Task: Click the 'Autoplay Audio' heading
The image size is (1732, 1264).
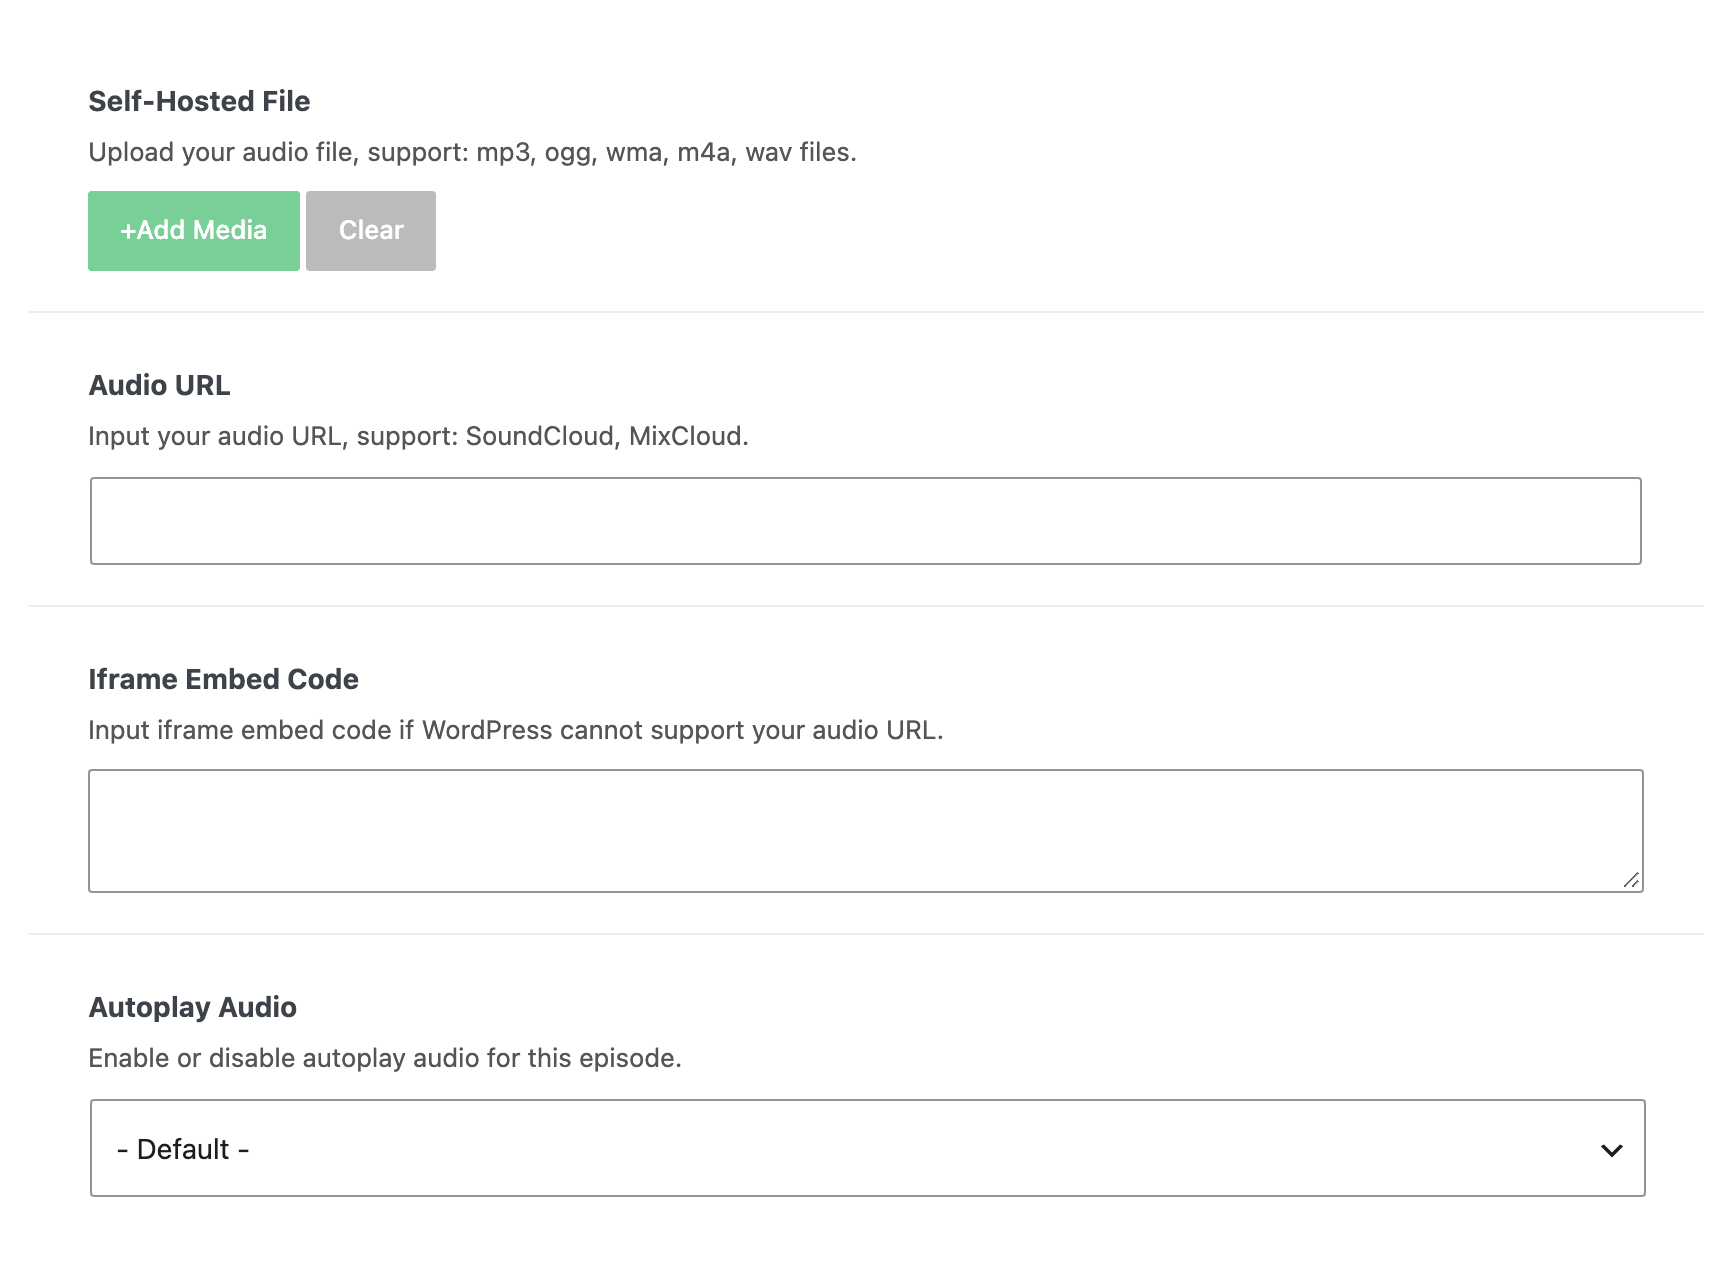Action: pyautogui.click(x=192, y=1007)
